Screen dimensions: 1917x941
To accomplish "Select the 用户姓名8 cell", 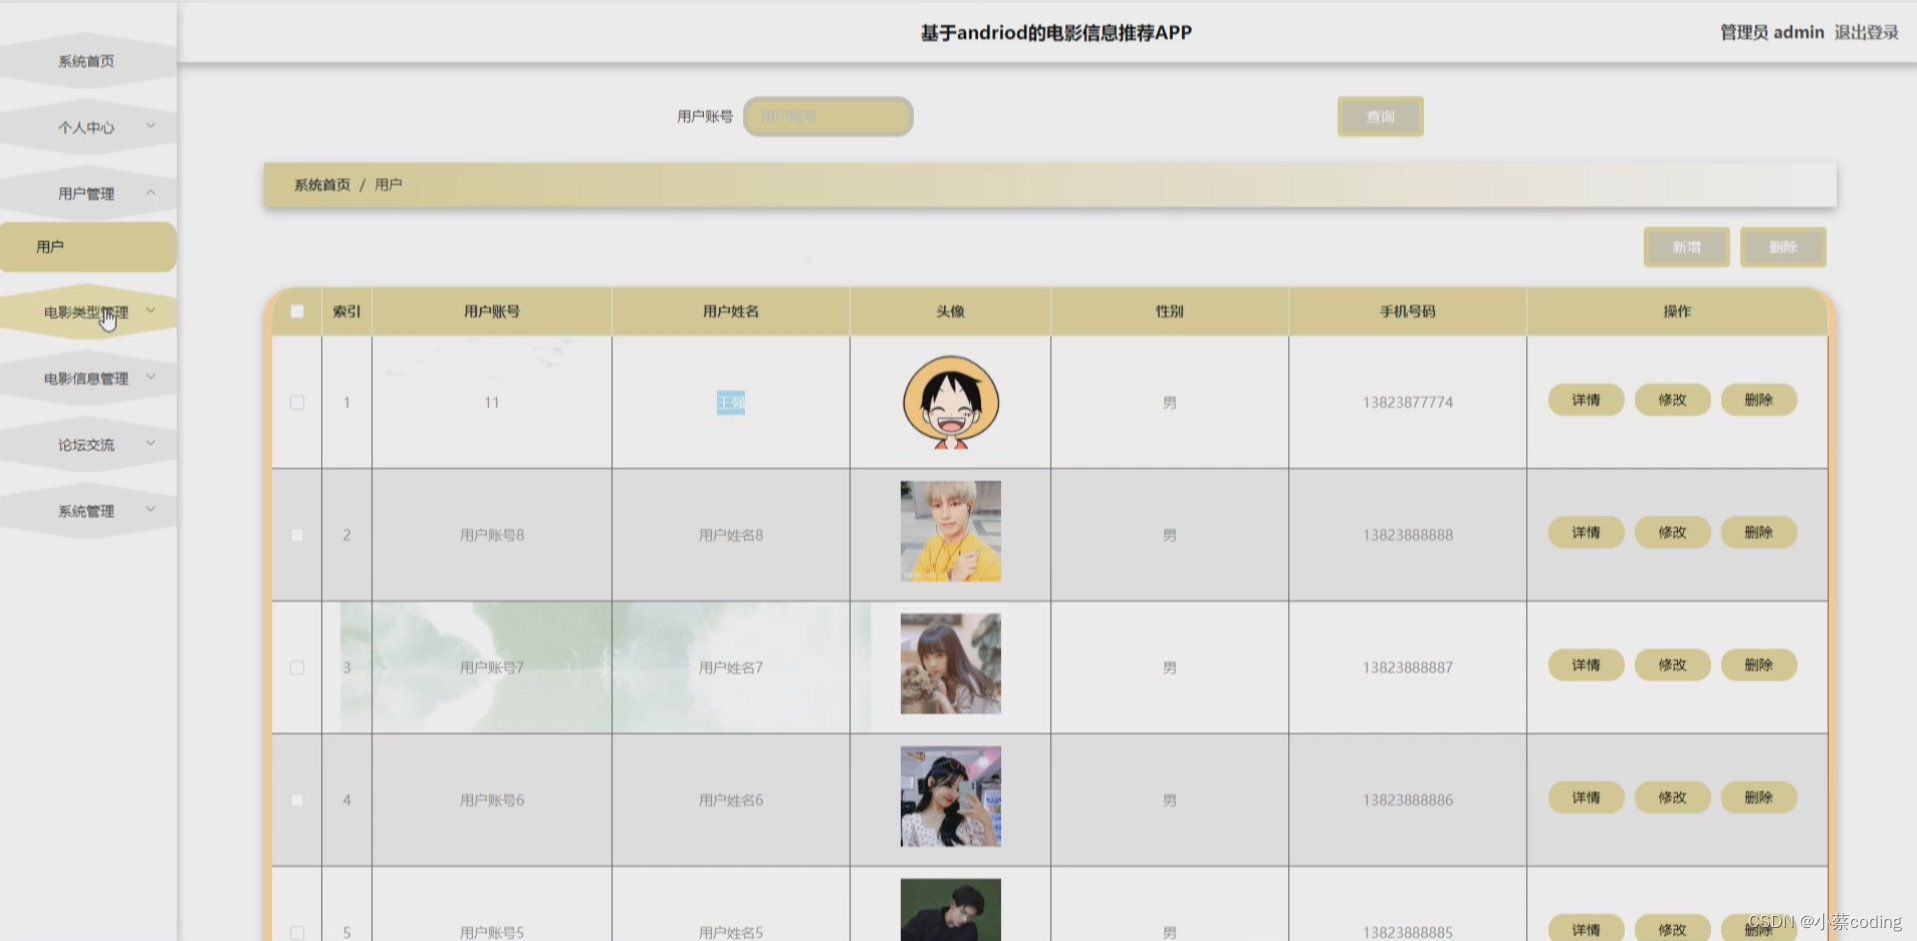I will tap(731, 535).
